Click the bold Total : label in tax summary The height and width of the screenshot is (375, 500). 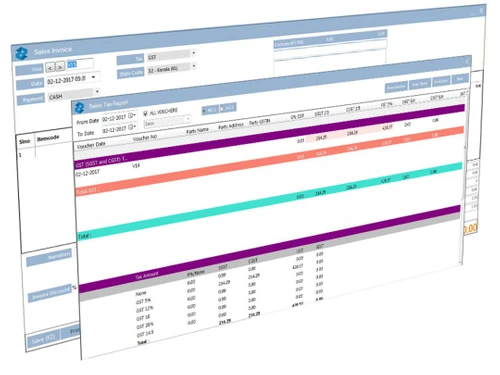click(143, 342)
